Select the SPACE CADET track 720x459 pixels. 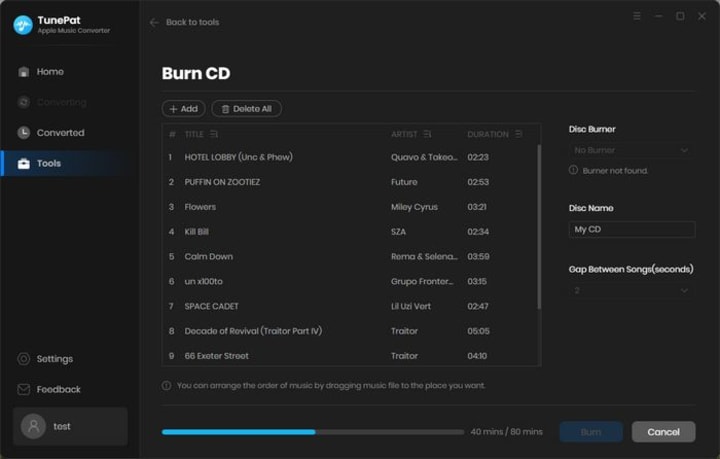(349, 306)
